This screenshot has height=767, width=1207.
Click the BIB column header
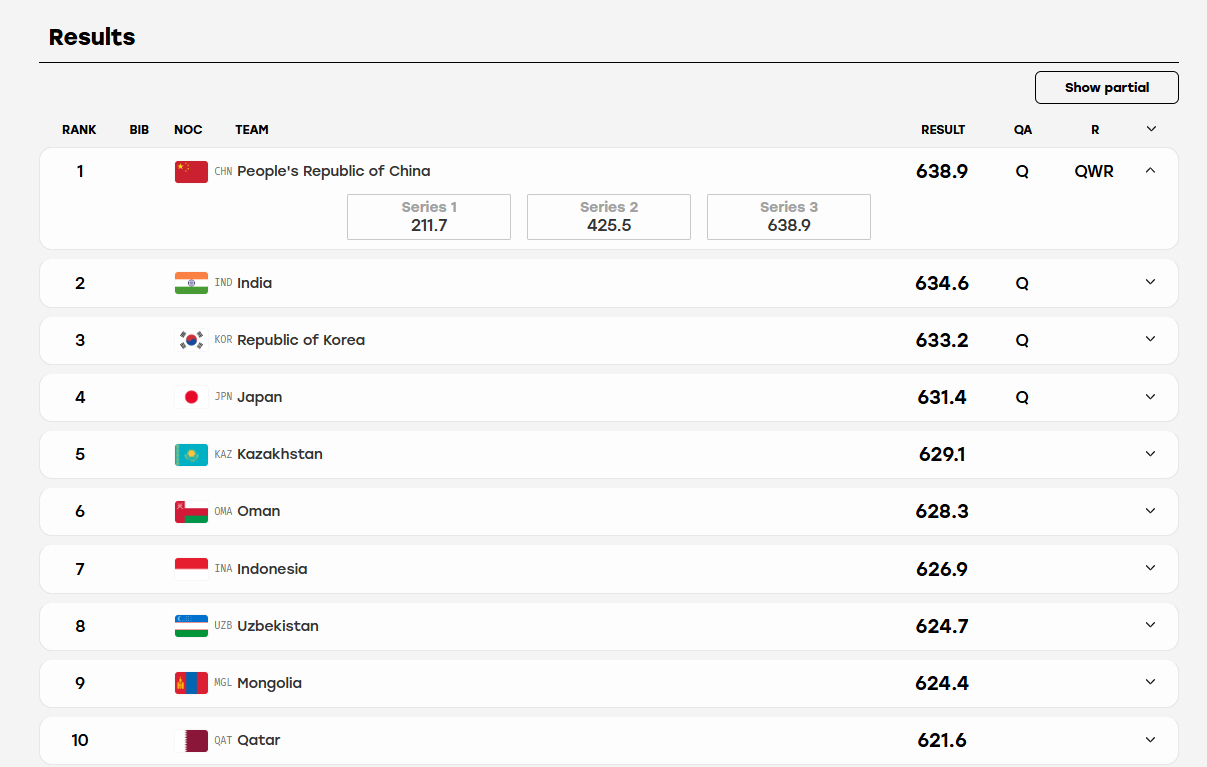tap(139, 130)
